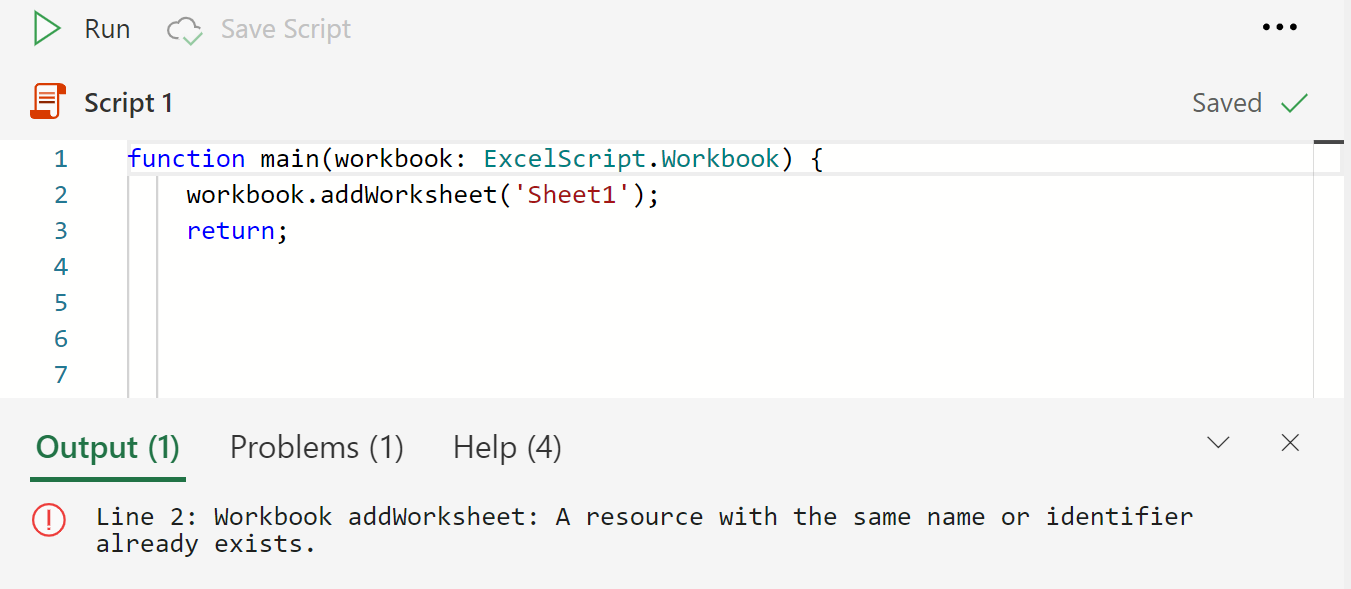Click the Run button label
Image resolution: width=1351 pixels, height=589 pixels.
106,28
